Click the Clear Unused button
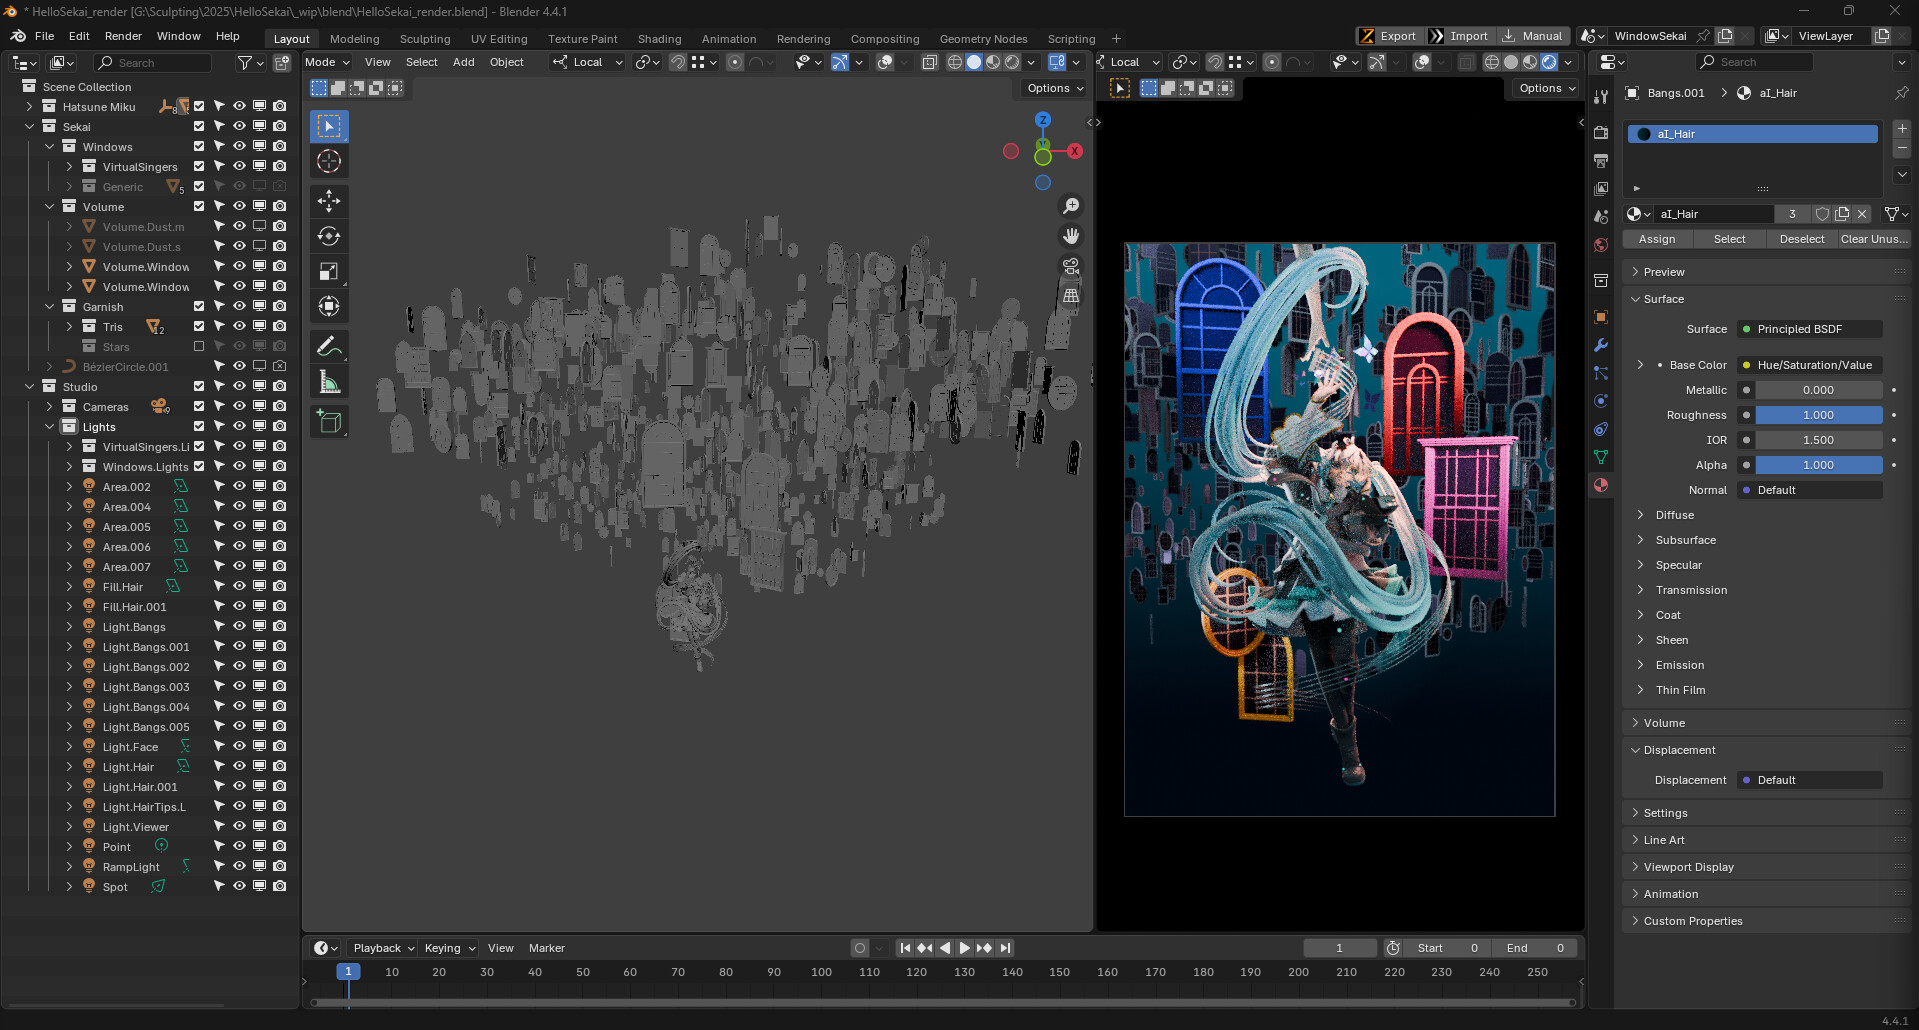 1873,239
